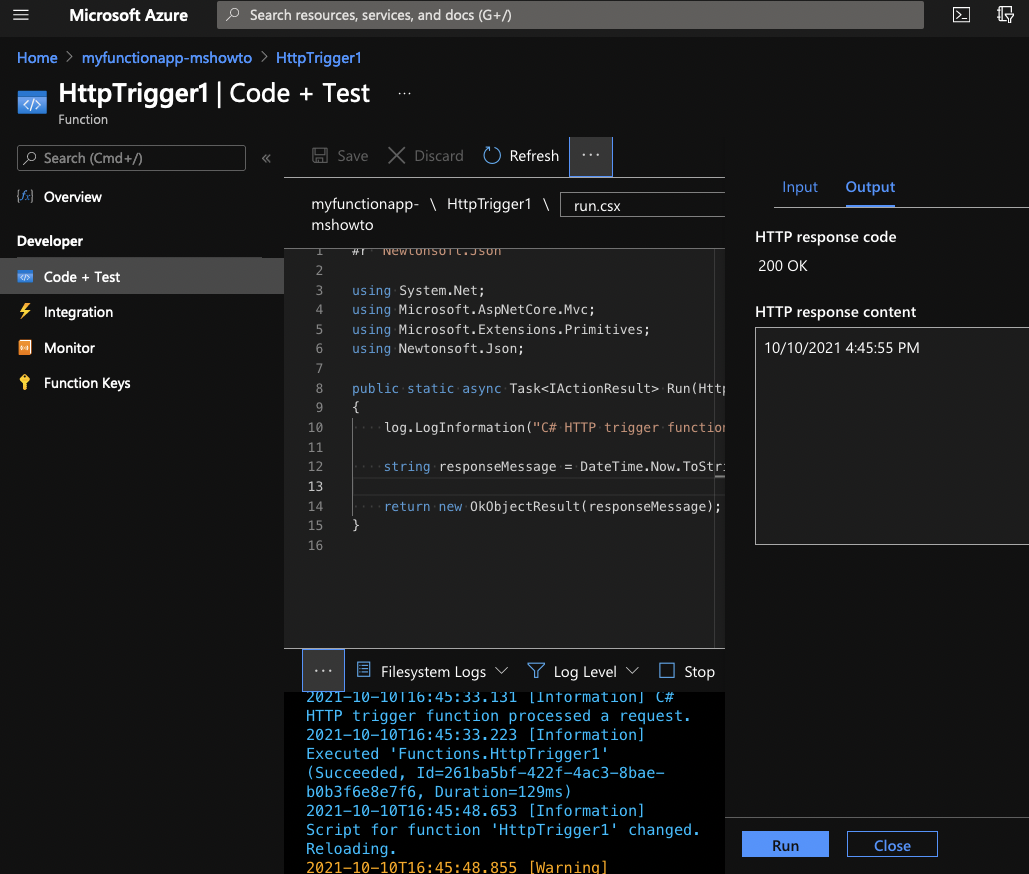Click the Run button
The image size is (1029, 874).
click(785, 844)
